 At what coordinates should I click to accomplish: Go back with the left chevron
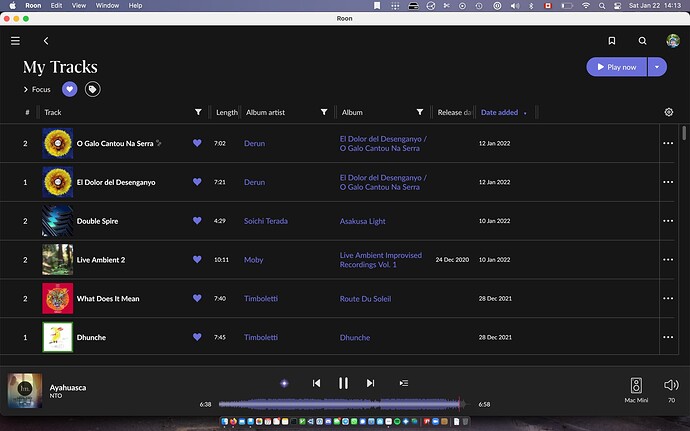point(46,41)
